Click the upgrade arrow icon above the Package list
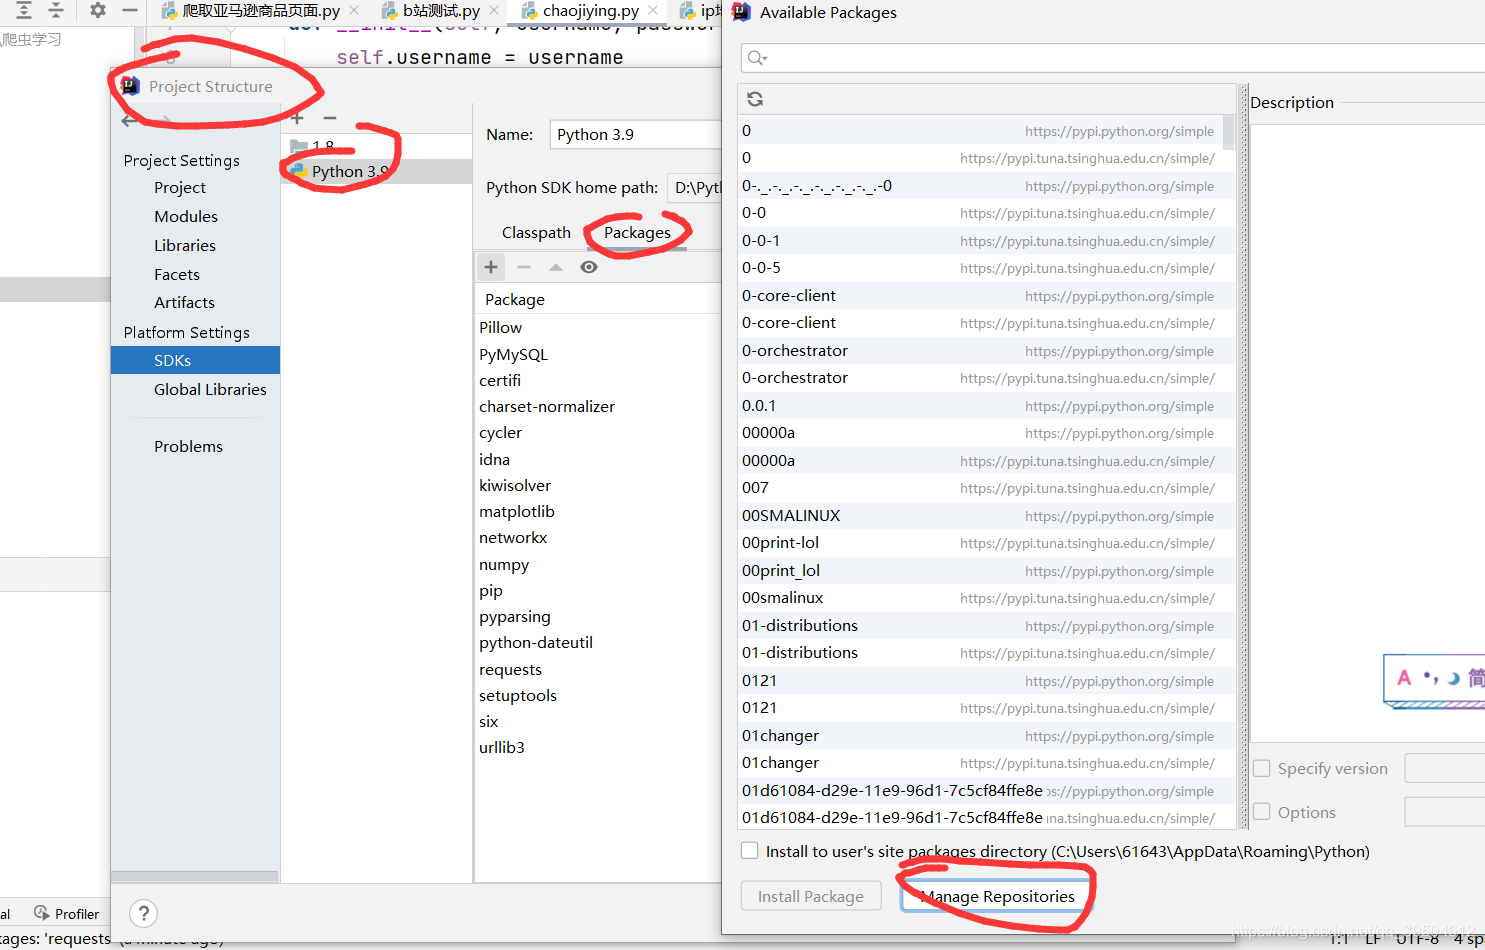This screenshot has height=950, width=1485. 556,267
